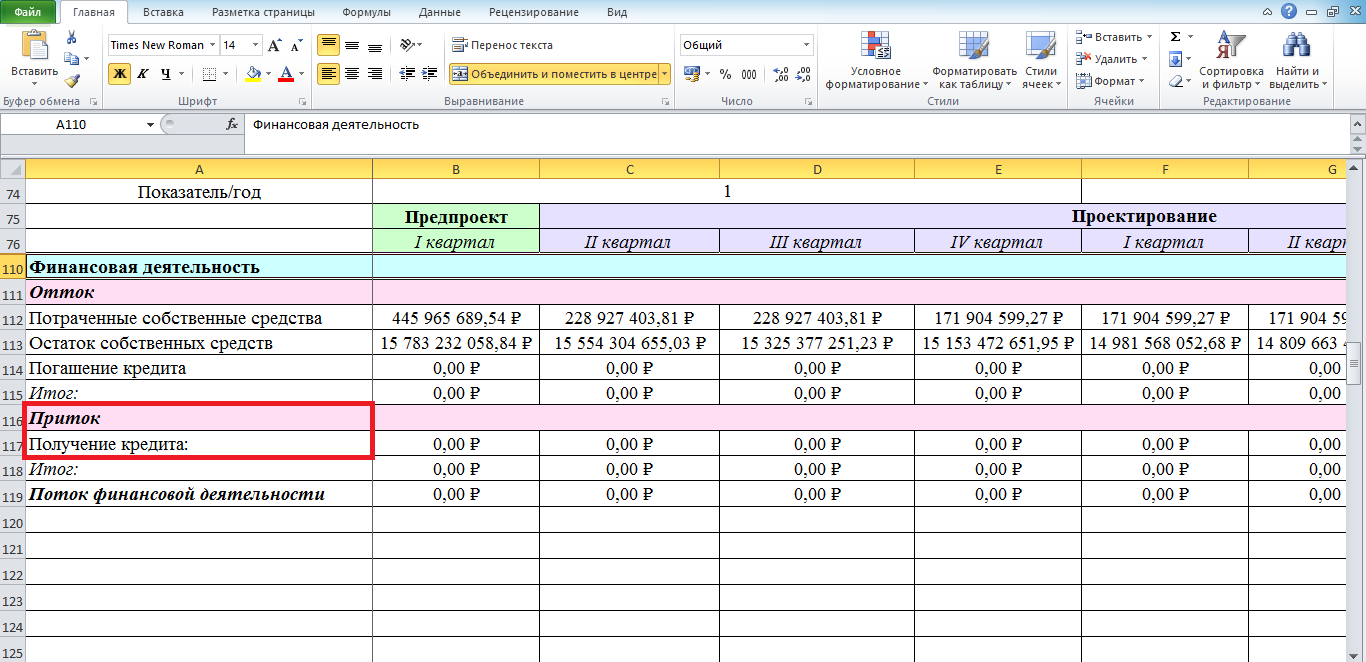Toggle align text right
The height and width of the screenshot is (662, 1366).
[x=375, y=74]
